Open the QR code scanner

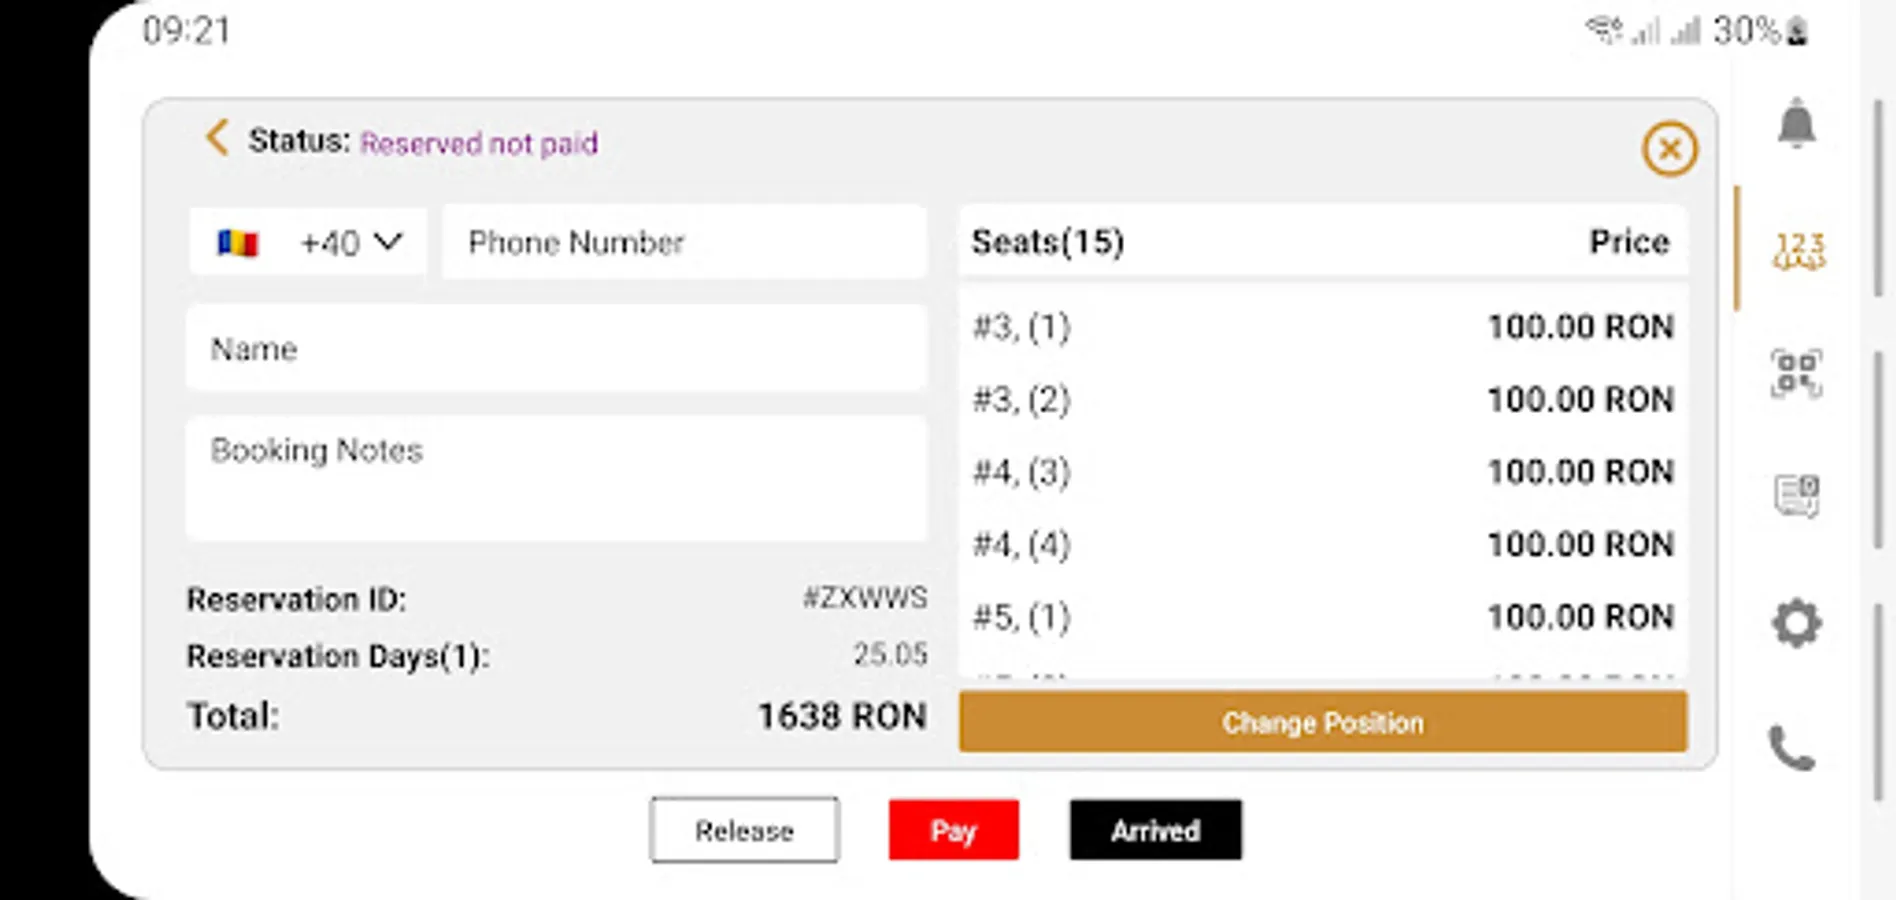click(1796, 374)
